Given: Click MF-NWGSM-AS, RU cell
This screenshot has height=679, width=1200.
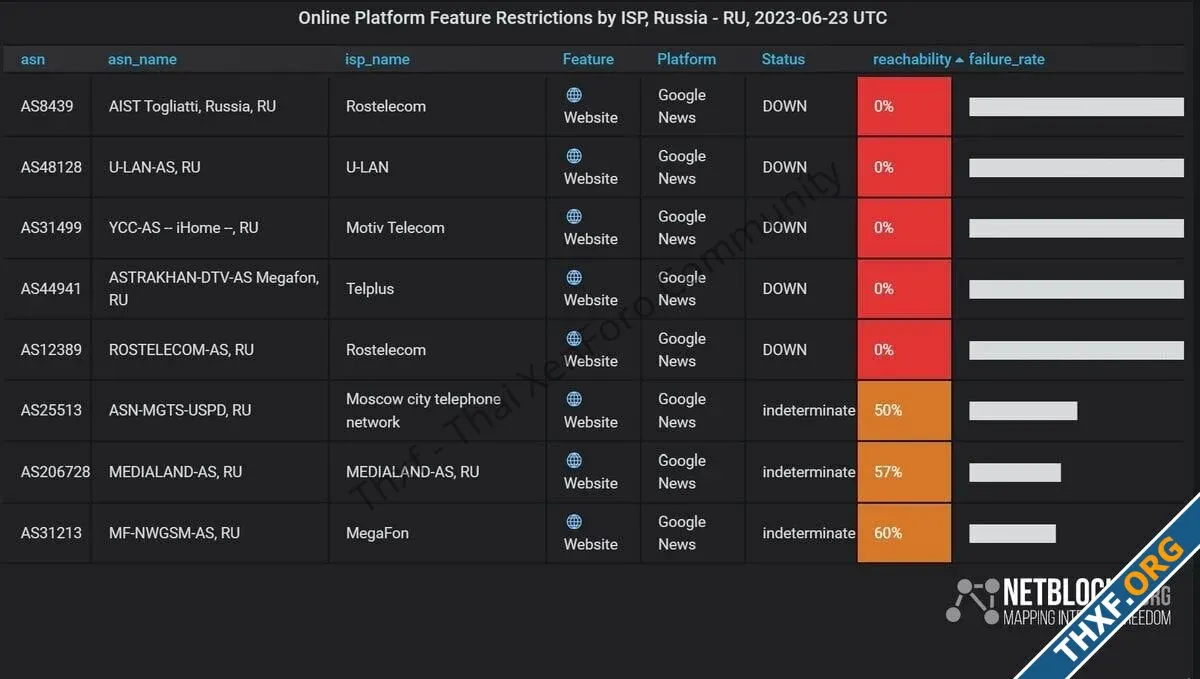Looking at the screenshot, I should 211,533.
